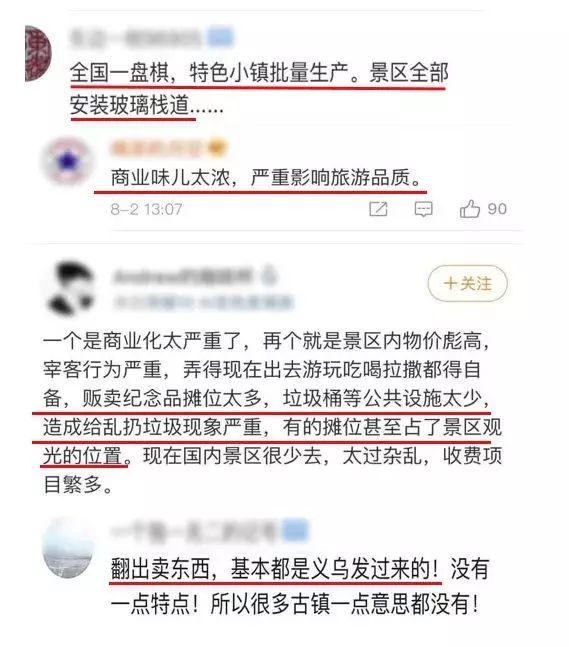569x647 pixels.
Task: Click the blue badge after first blurred username
Action: click(x=220, y=37)
